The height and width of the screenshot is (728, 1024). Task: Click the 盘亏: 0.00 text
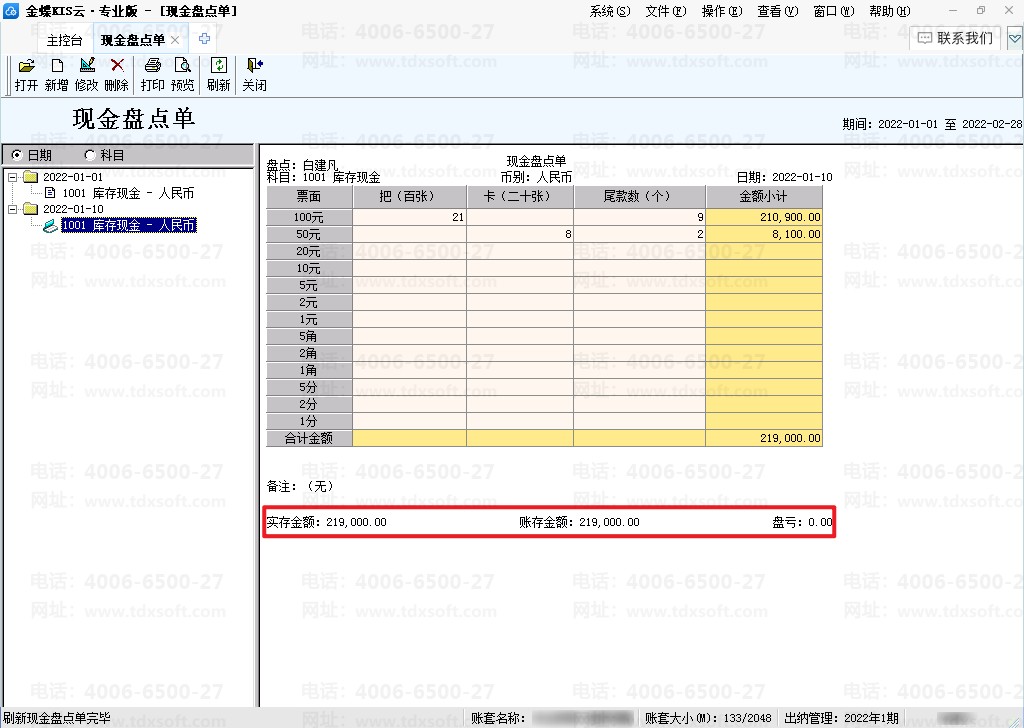pyautogui.click(x=802, y=522)
